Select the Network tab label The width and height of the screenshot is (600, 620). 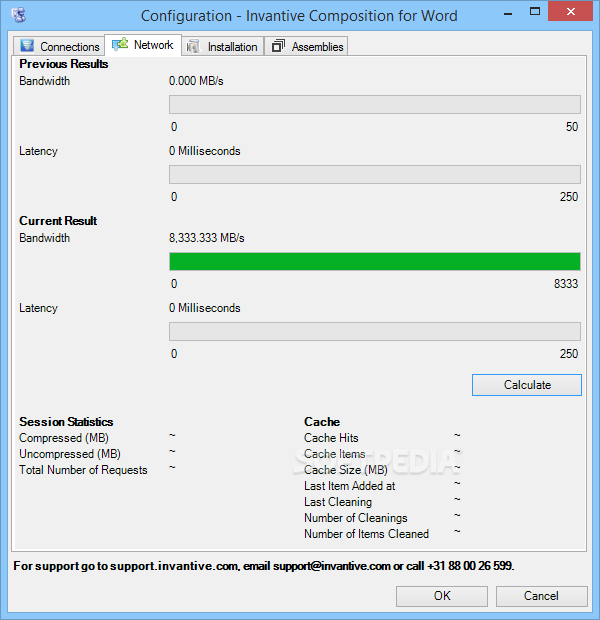point(153,45)
